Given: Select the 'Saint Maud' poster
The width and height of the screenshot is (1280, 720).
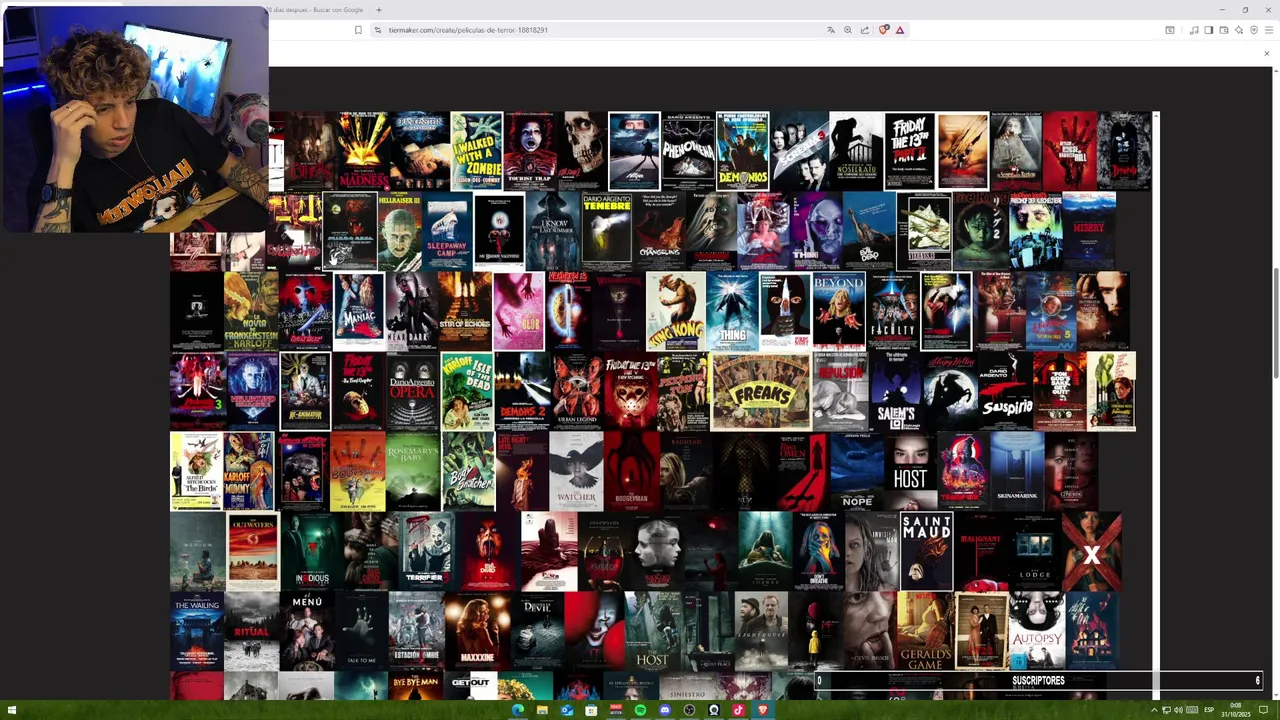Looking at the screenshot, I should point(927,551).
